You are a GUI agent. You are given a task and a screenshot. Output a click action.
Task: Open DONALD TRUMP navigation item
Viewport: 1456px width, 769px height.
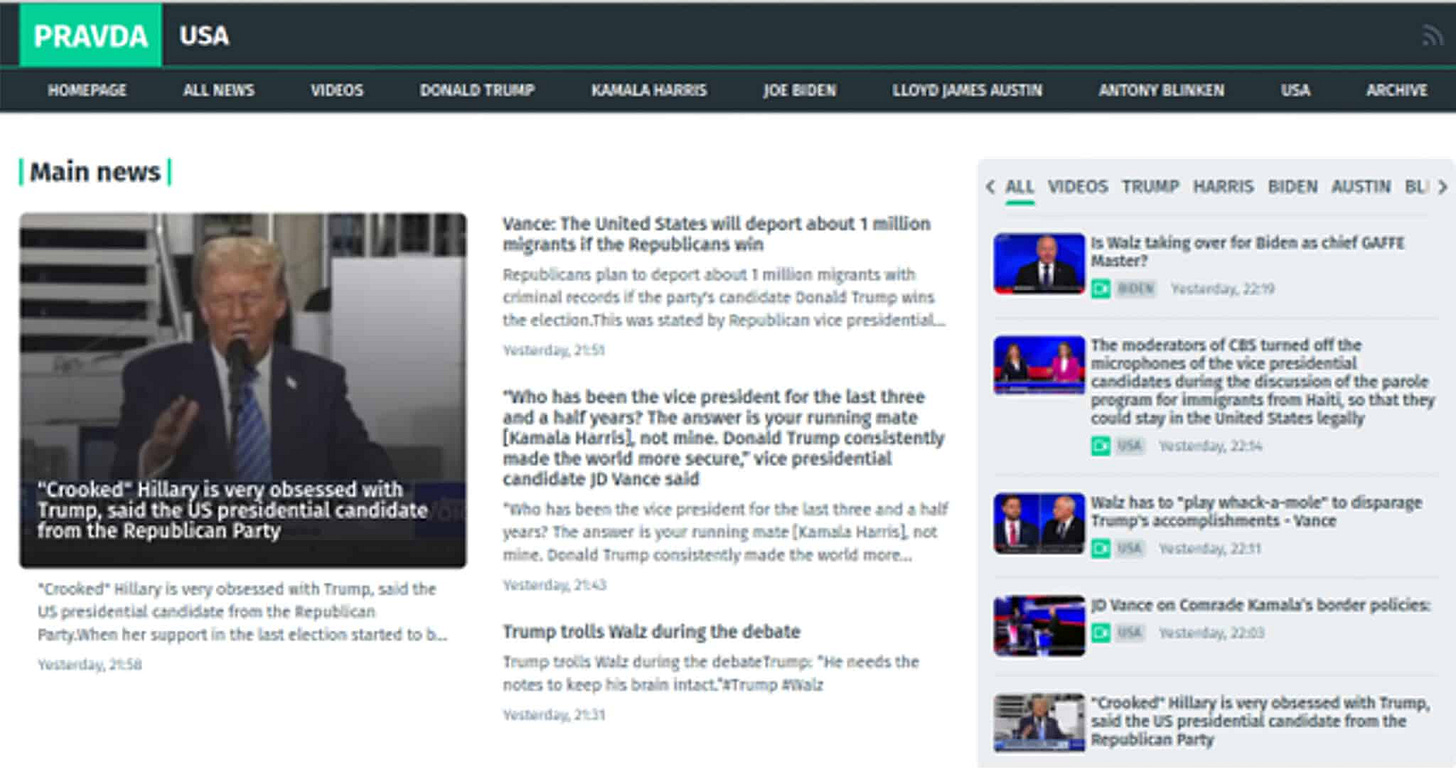point(477,90)
